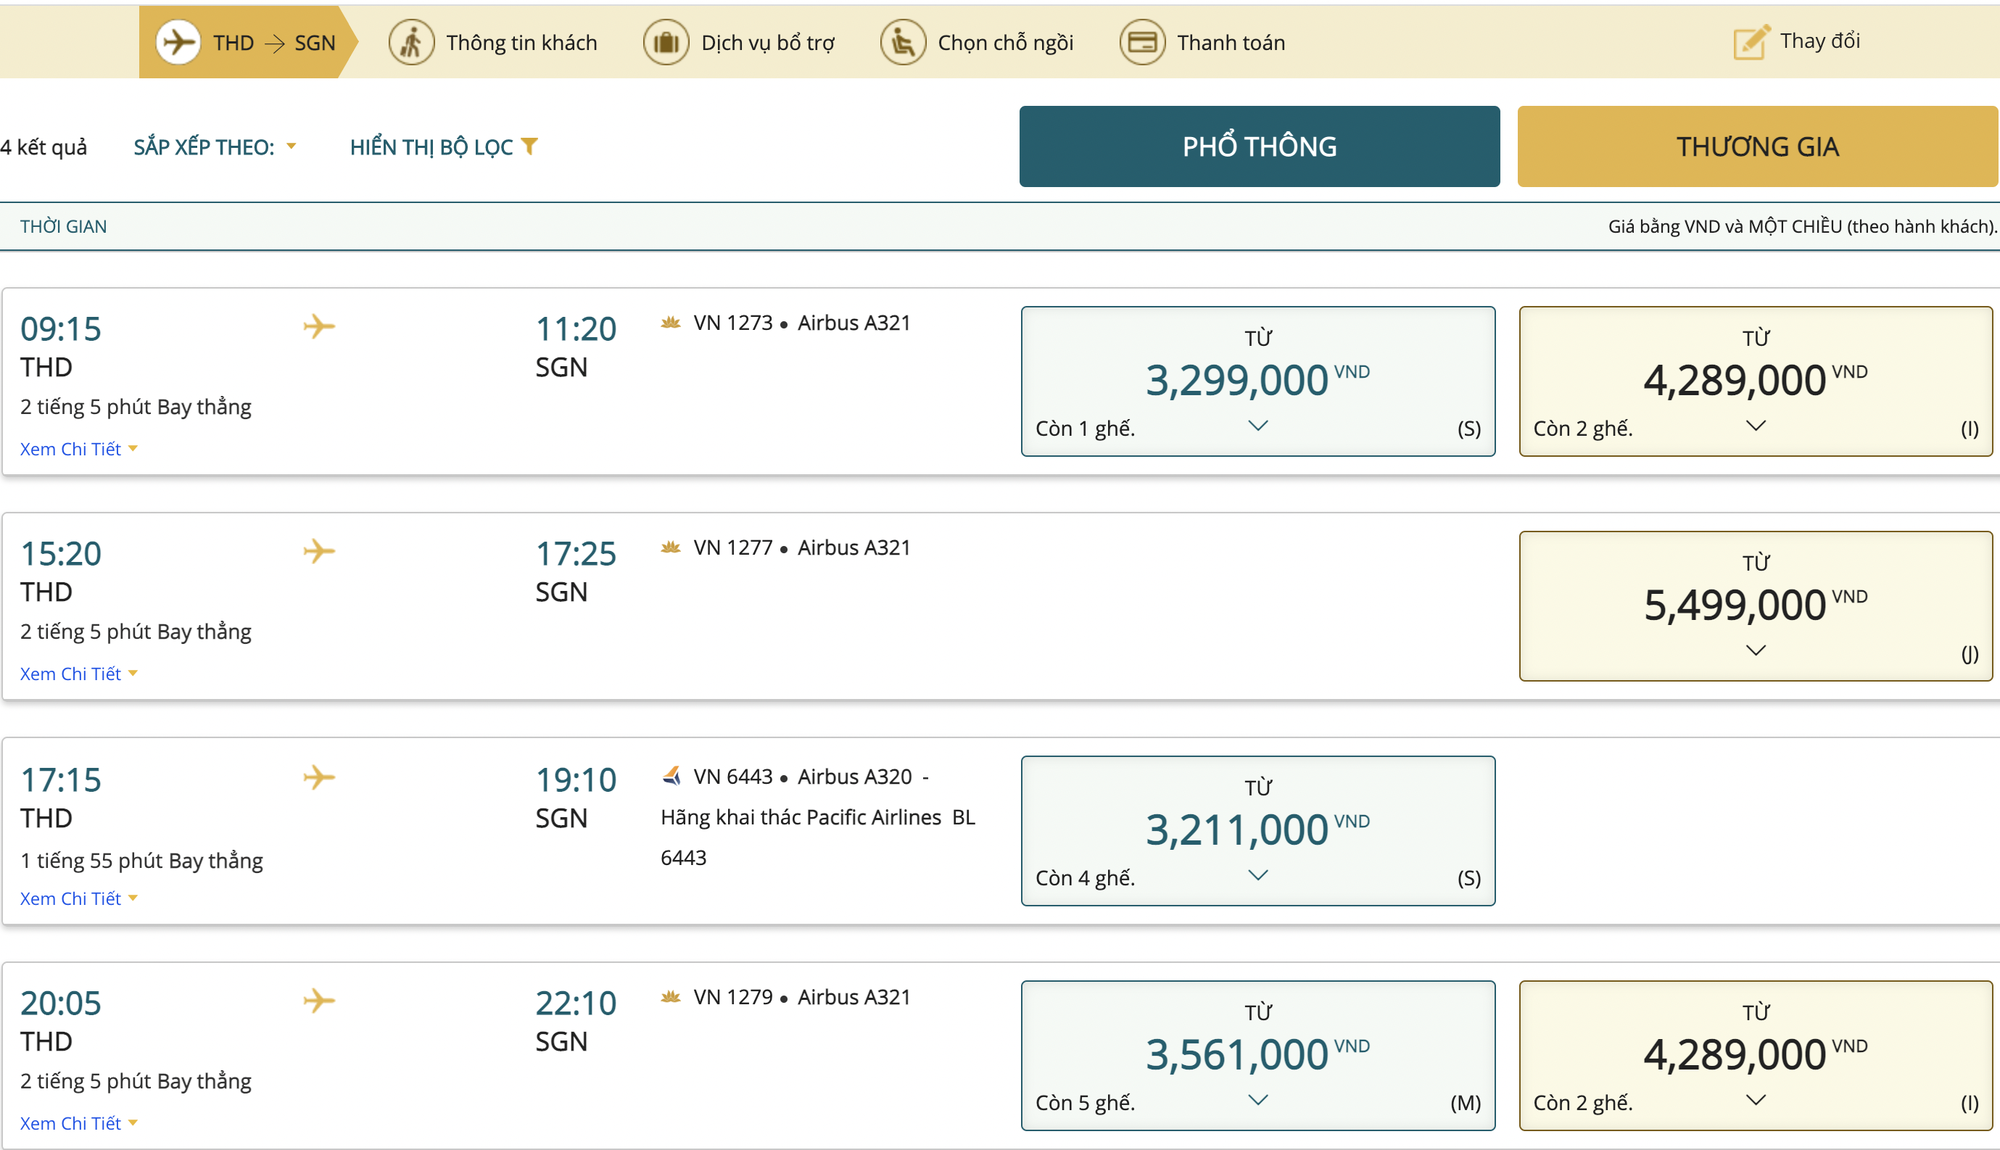
Task: Choose the 5,499,000 VND business price
Action: (x=1756, y=606)
